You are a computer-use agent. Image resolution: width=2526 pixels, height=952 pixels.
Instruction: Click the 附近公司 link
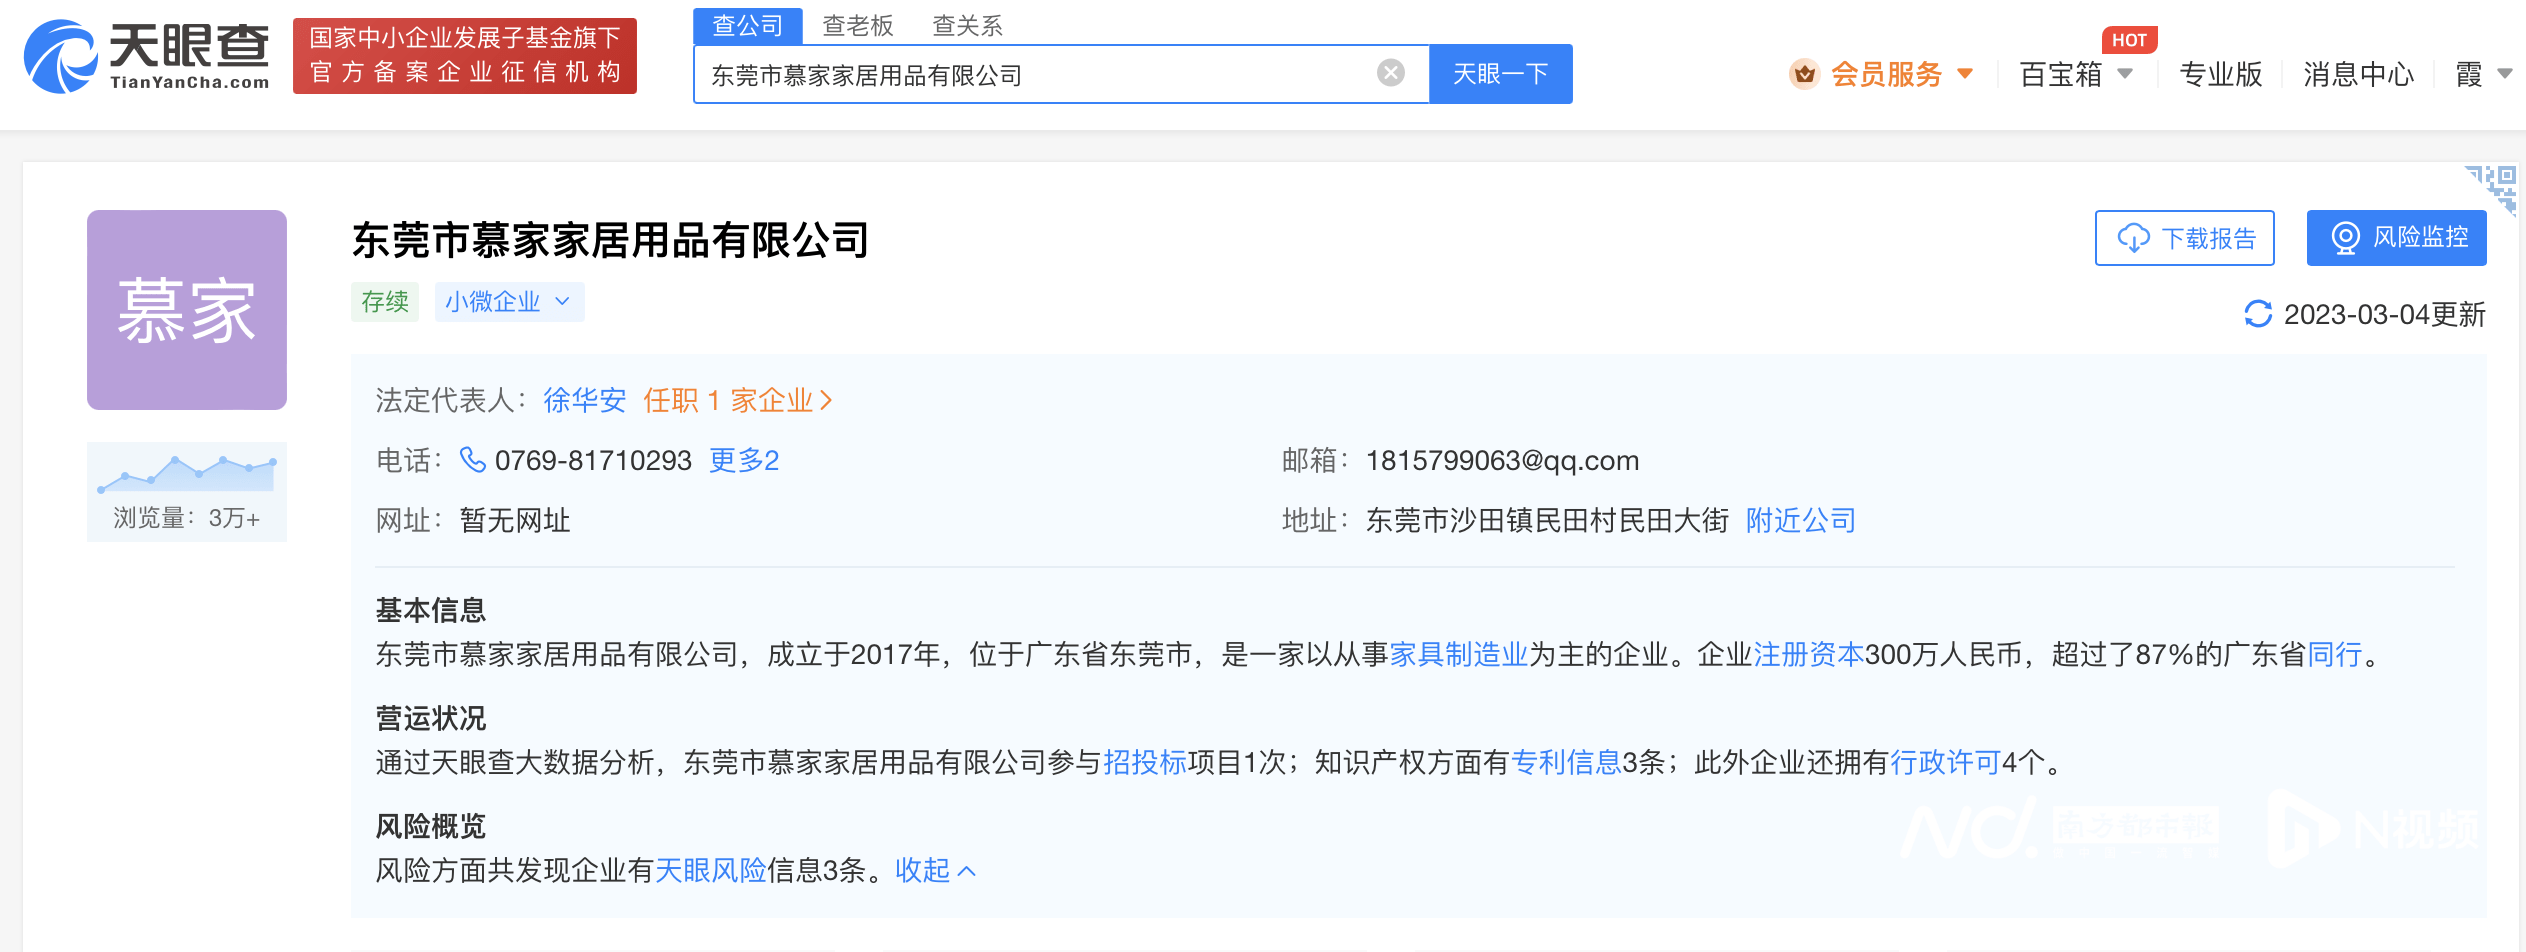point(1801,520)
